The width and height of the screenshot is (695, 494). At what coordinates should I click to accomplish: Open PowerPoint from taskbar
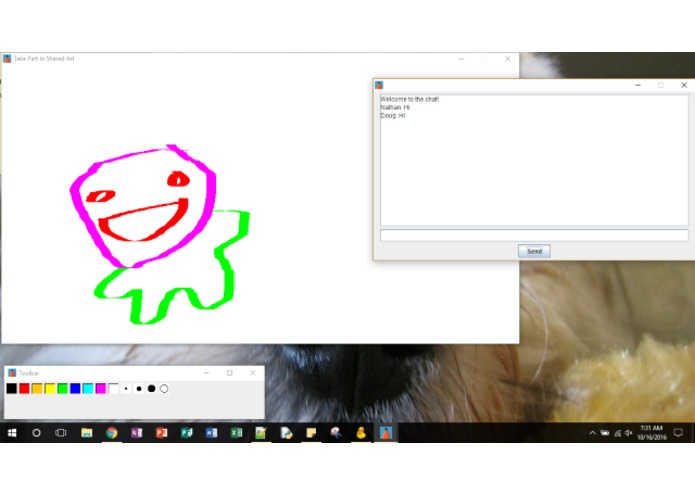pos(161,433)
